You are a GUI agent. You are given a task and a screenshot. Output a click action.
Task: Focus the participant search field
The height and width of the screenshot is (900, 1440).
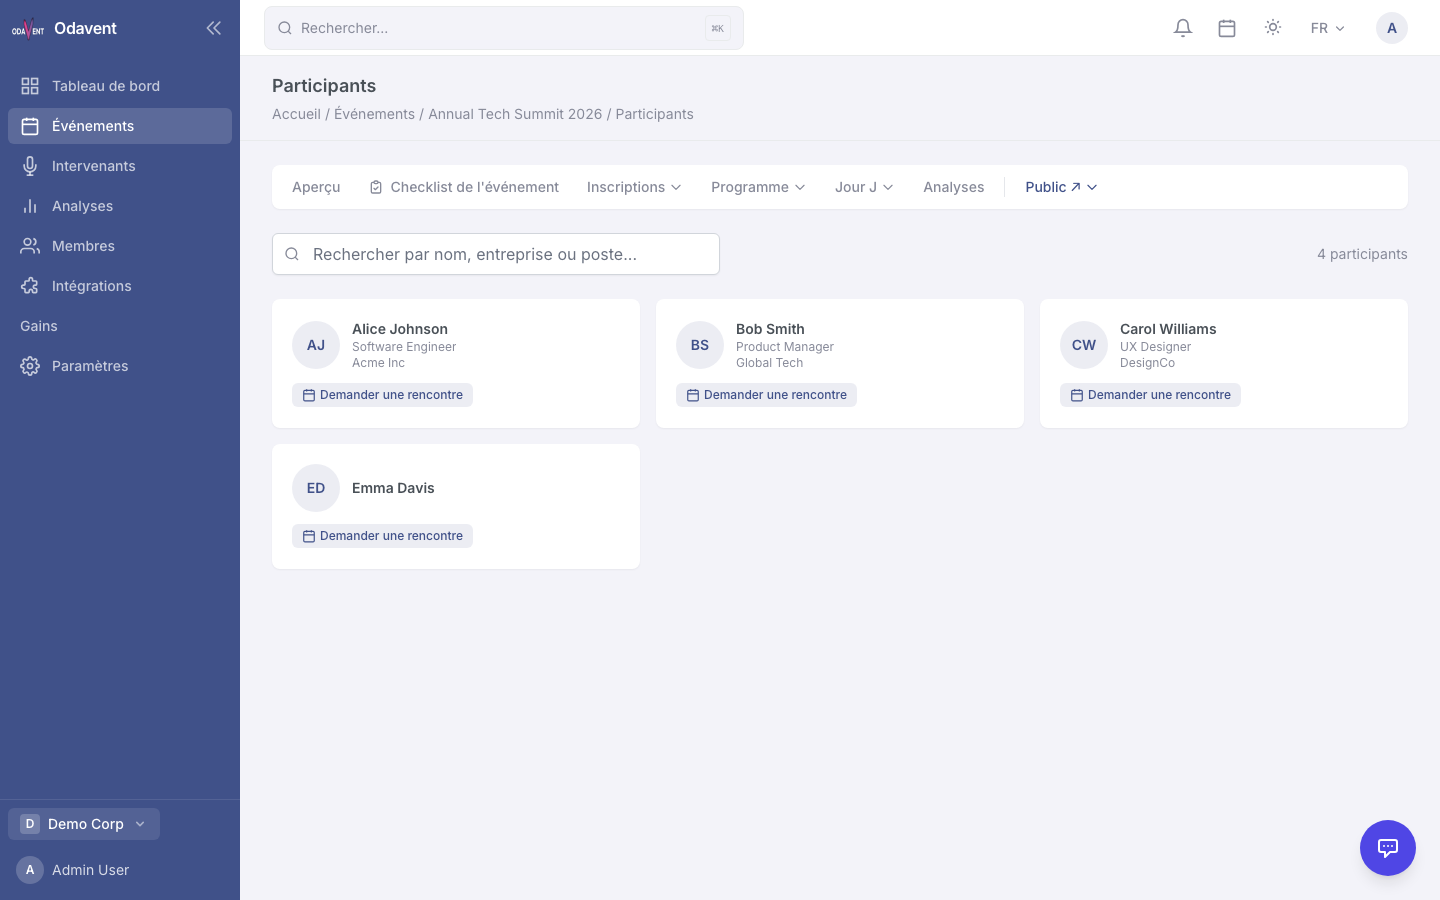496,254
